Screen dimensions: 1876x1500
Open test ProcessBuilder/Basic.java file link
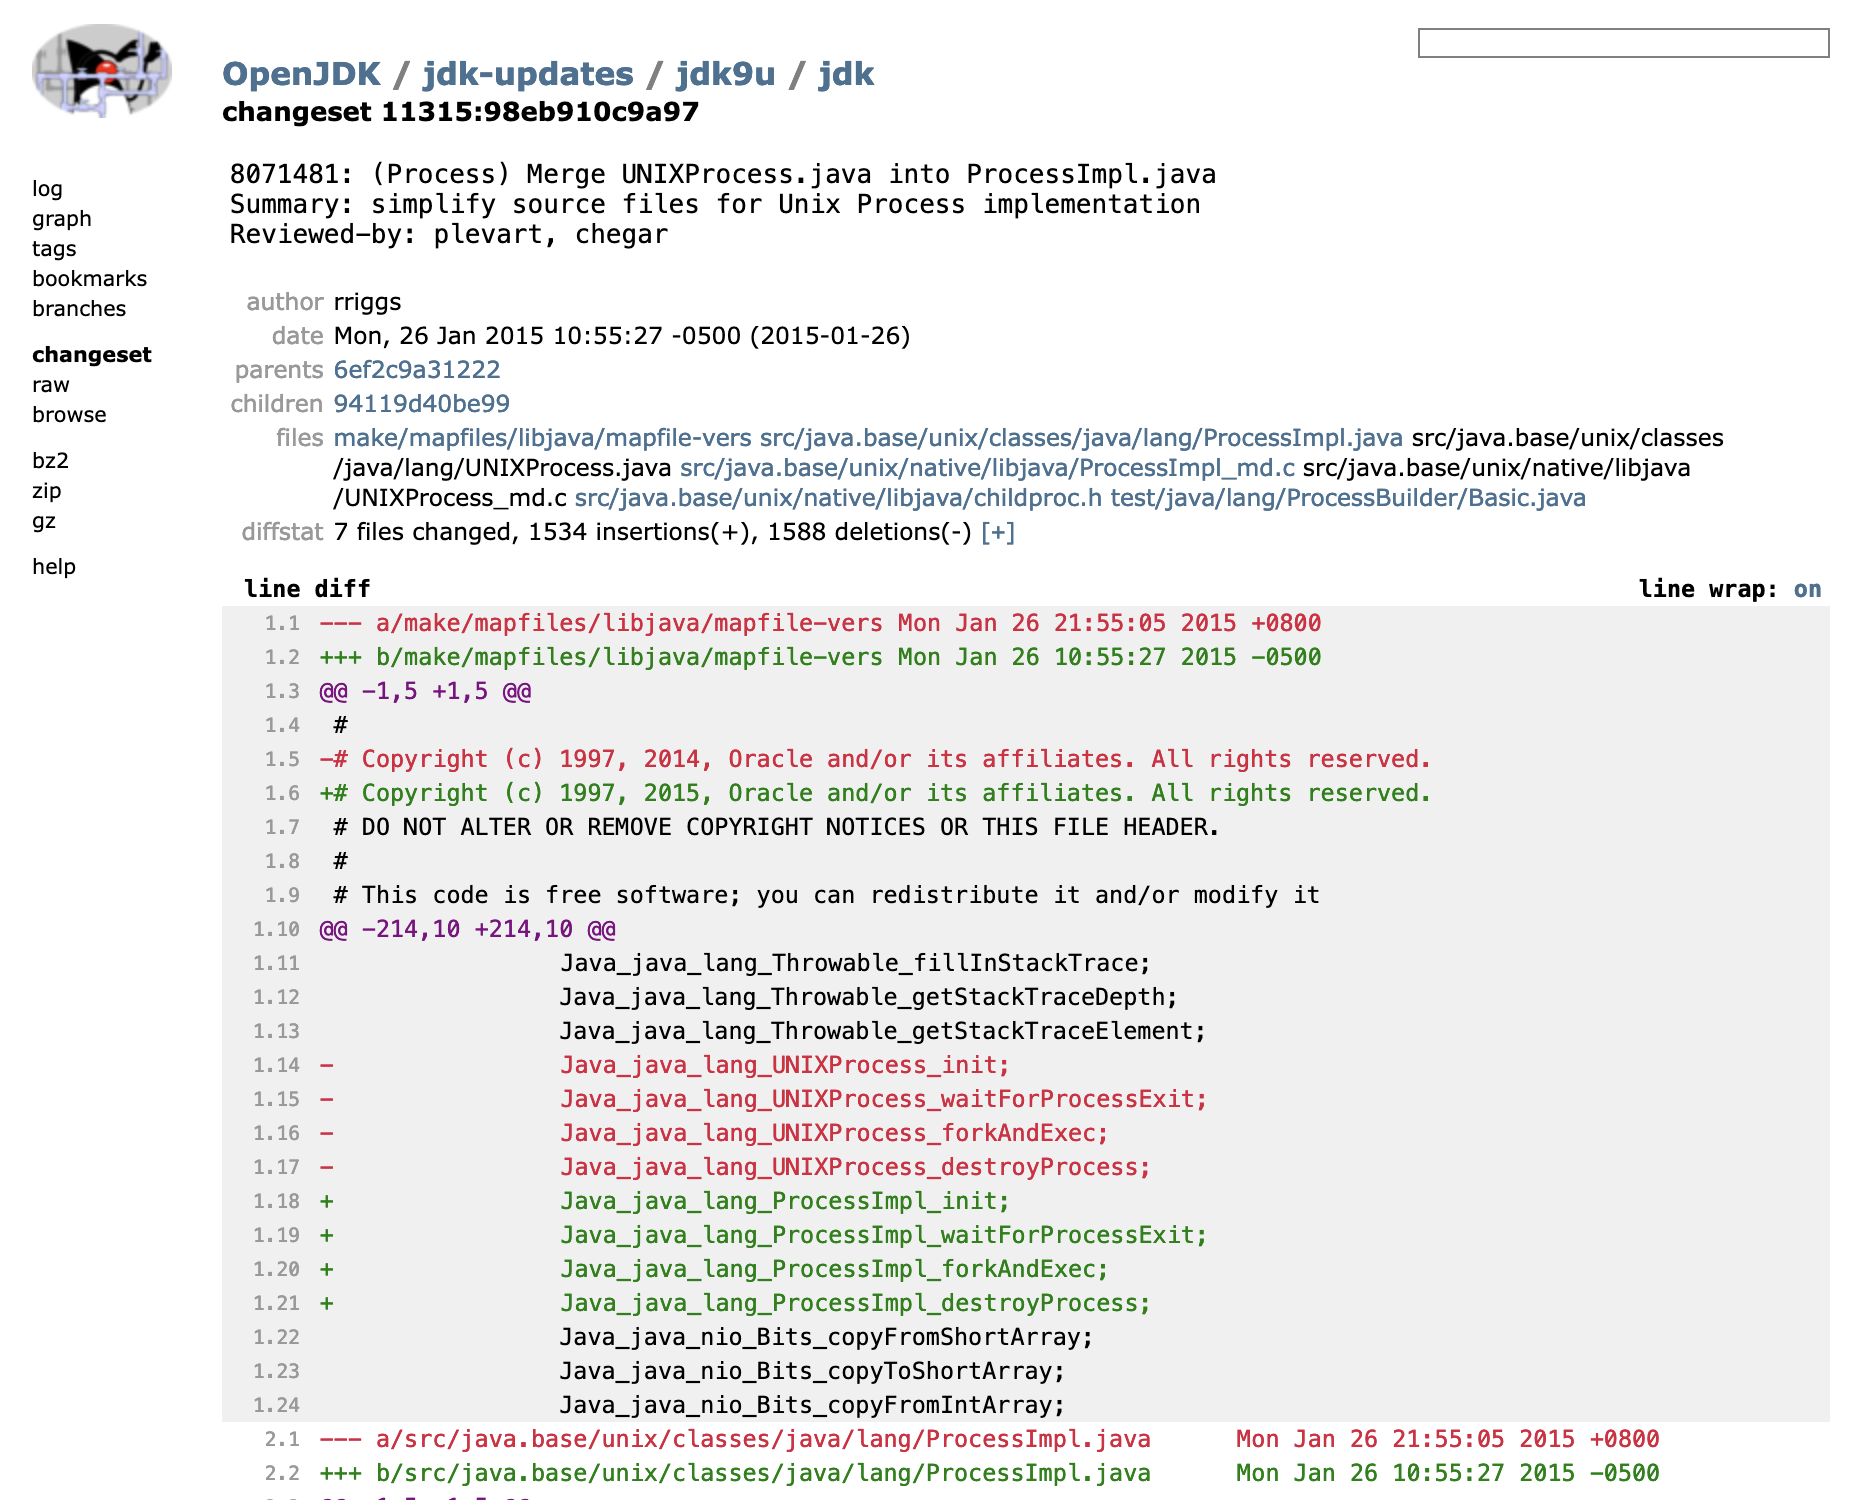point(1348,498)
